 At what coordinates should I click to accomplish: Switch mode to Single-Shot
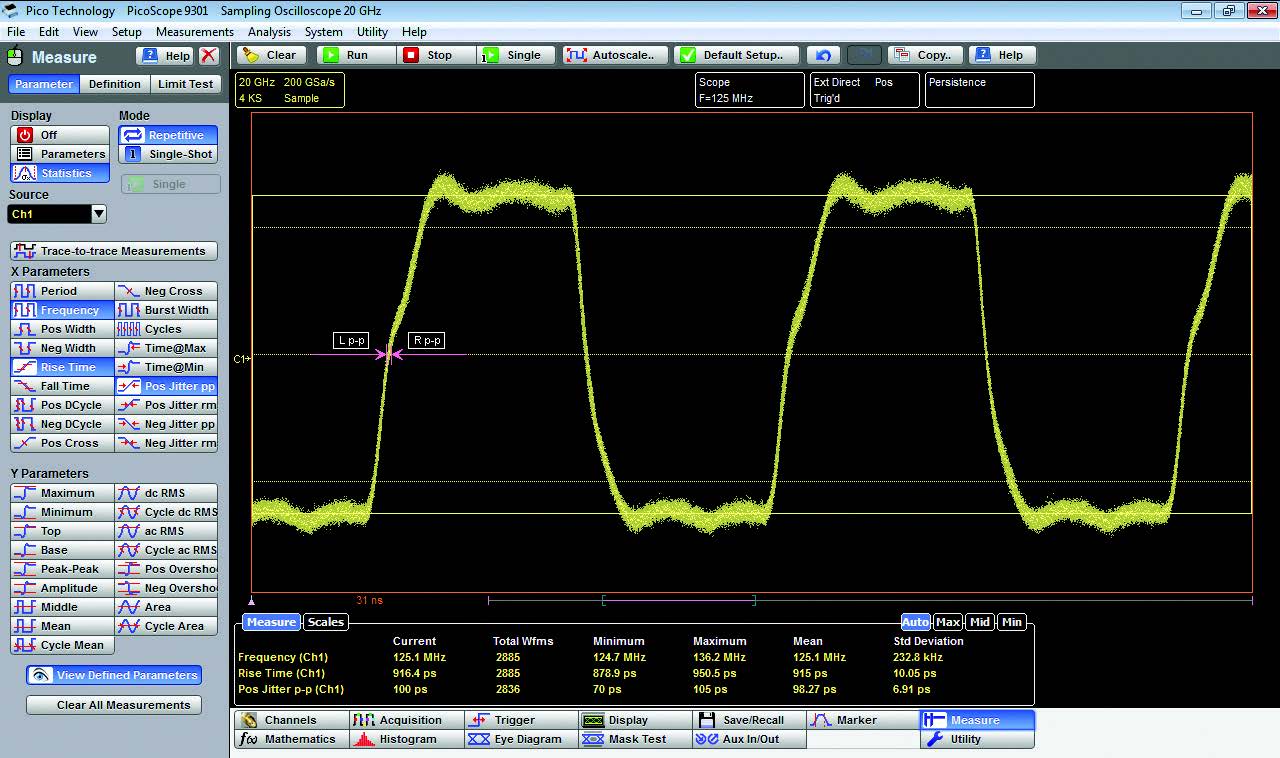168,154
